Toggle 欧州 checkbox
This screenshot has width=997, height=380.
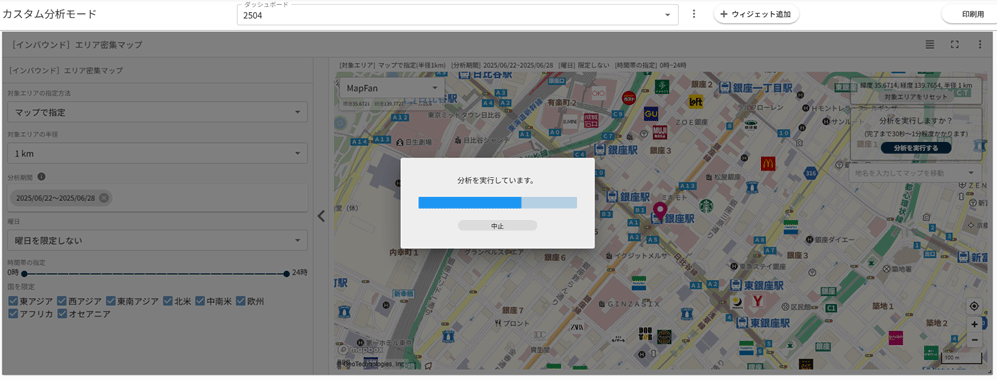[x=241, y=301]
